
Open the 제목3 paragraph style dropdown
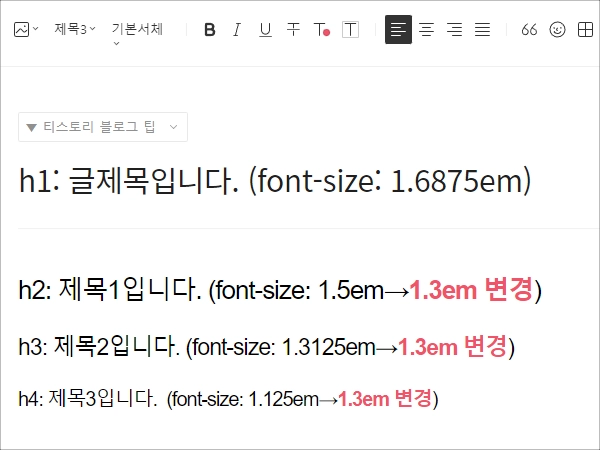(x=75, y=29)
